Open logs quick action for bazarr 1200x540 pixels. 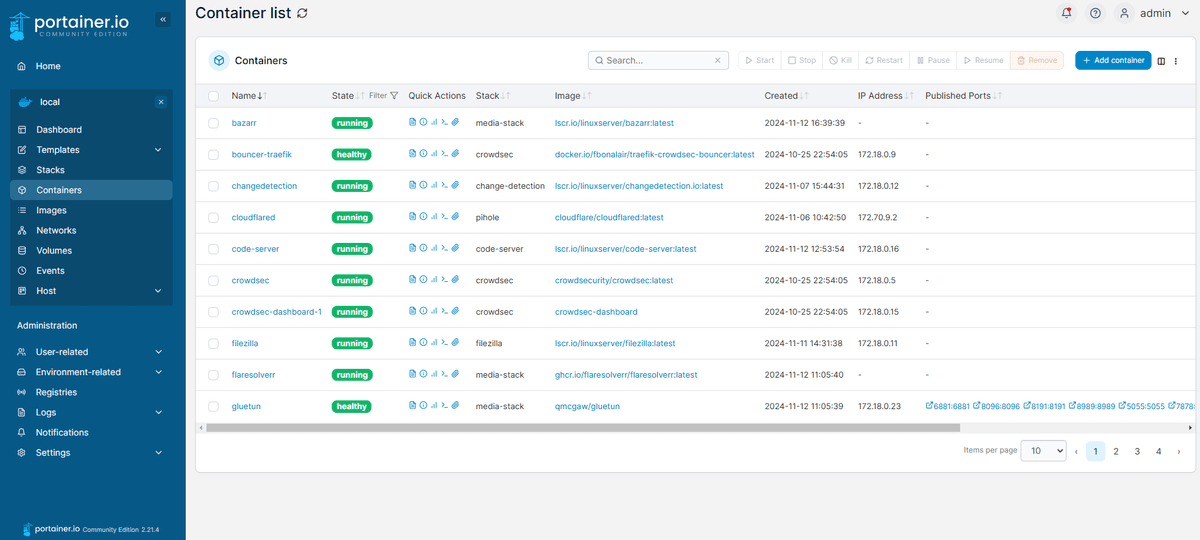[413, 123]
